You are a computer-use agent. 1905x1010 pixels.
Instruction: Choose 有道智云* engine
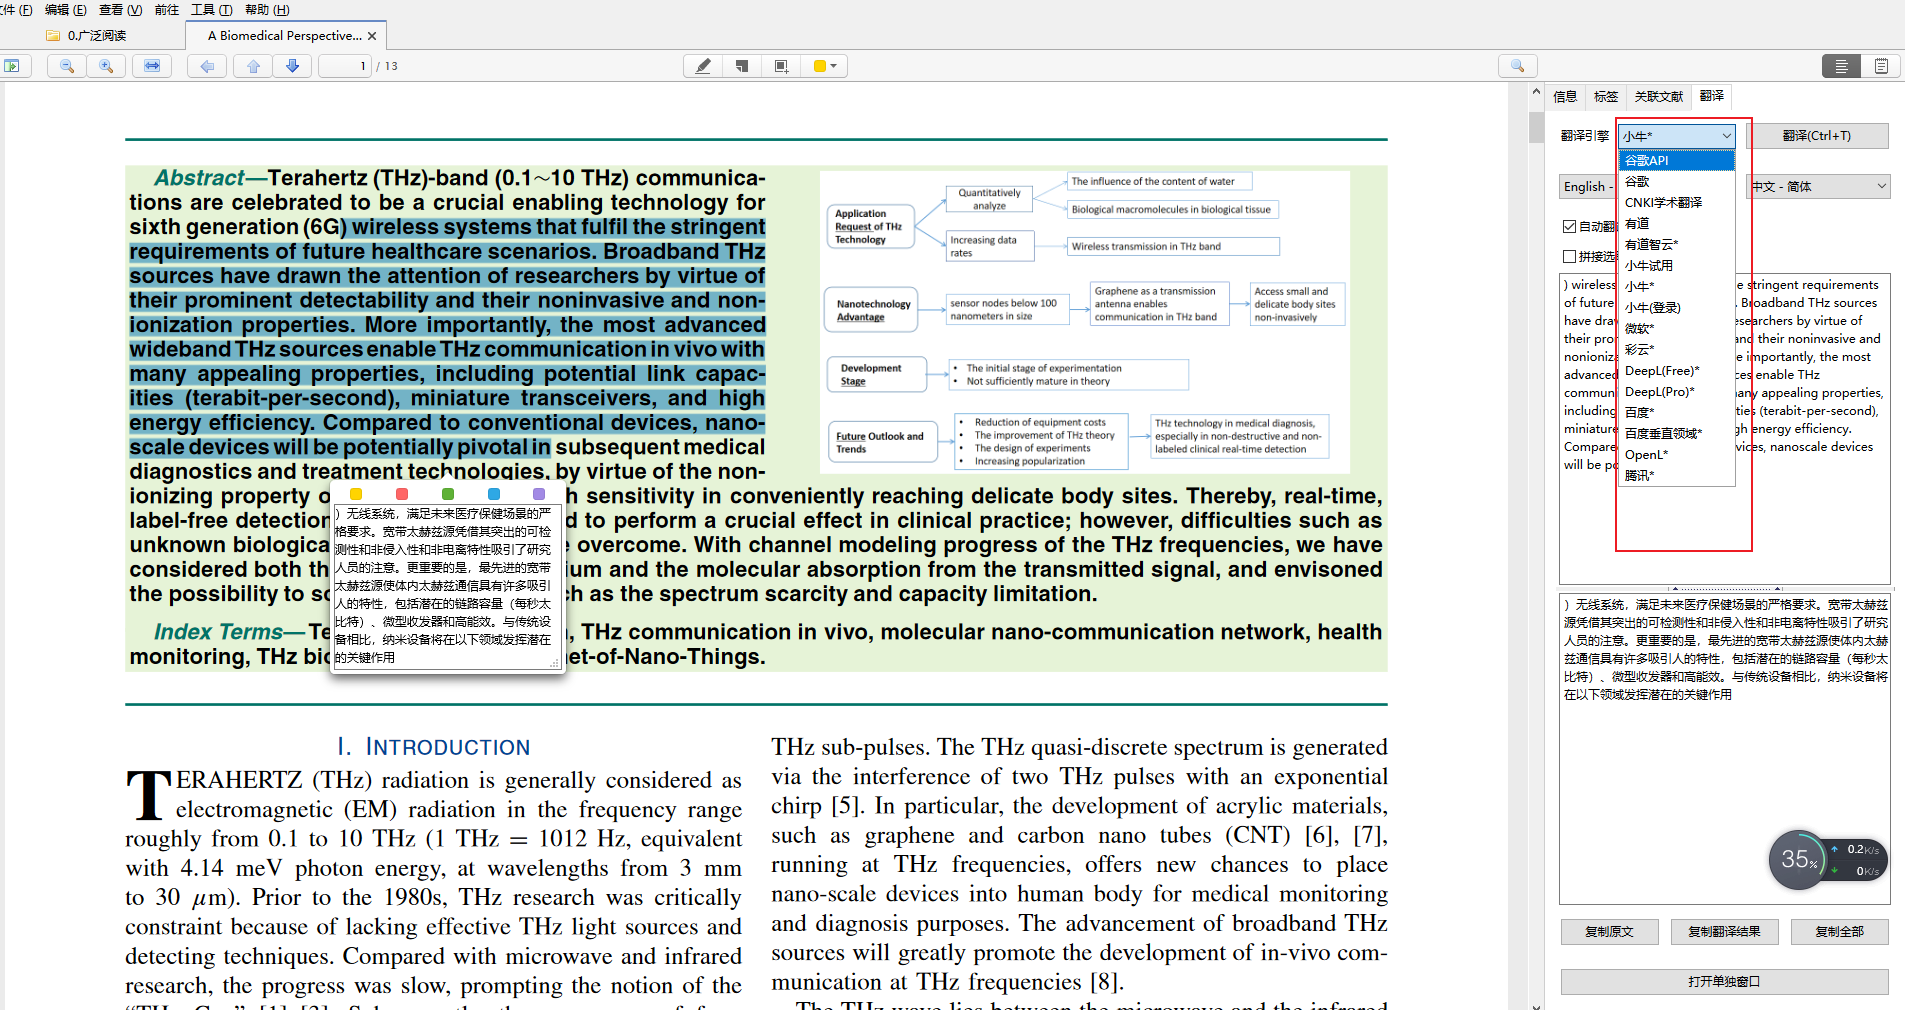1676,244
